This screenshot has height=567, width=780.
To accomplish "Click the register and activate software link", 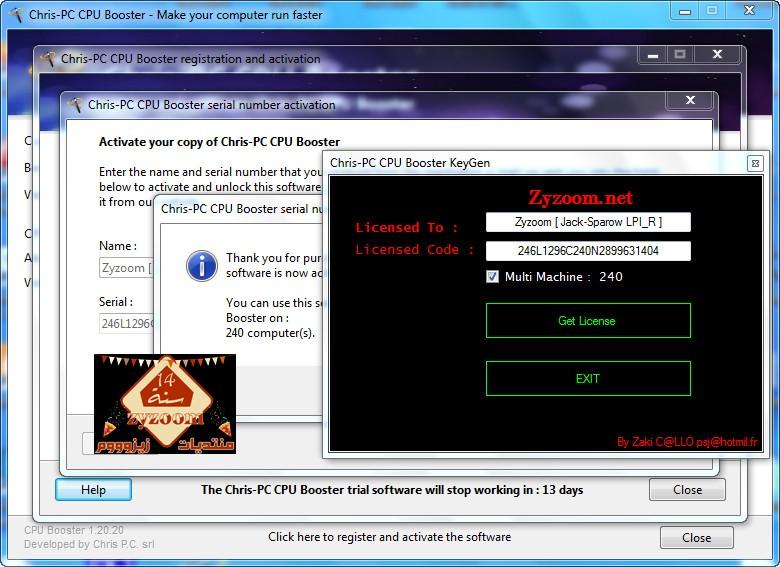I will click(390, 537).
